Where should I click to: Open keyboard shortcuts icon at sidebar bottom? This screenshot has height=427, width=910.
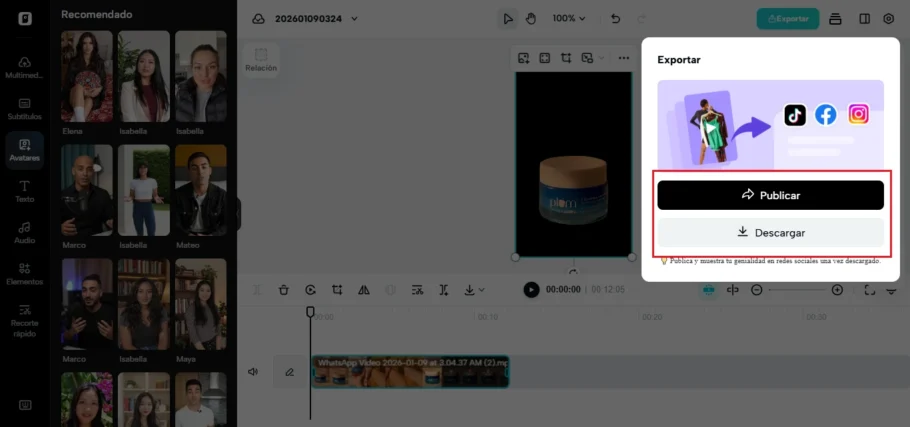coord(25,405)
